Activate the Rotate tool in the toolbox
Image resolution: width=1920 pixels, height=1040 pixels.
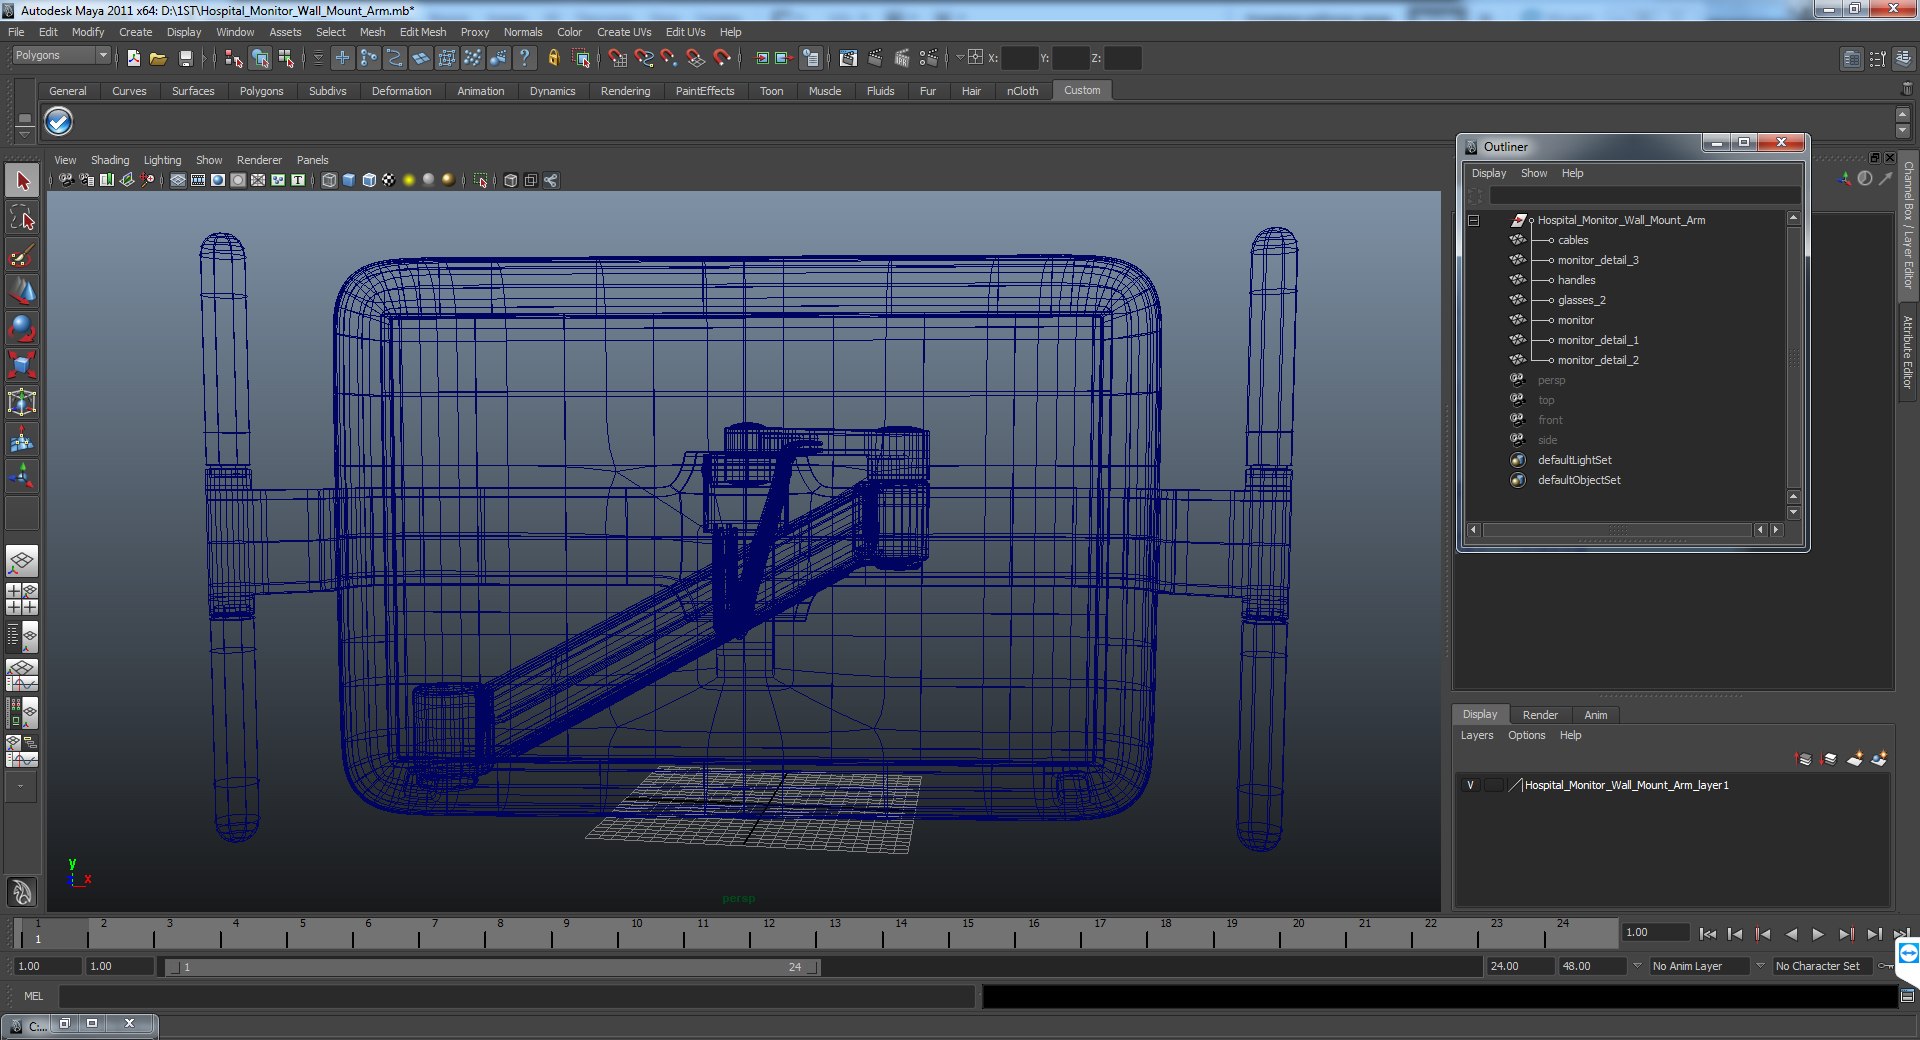(x=22, y=328)
